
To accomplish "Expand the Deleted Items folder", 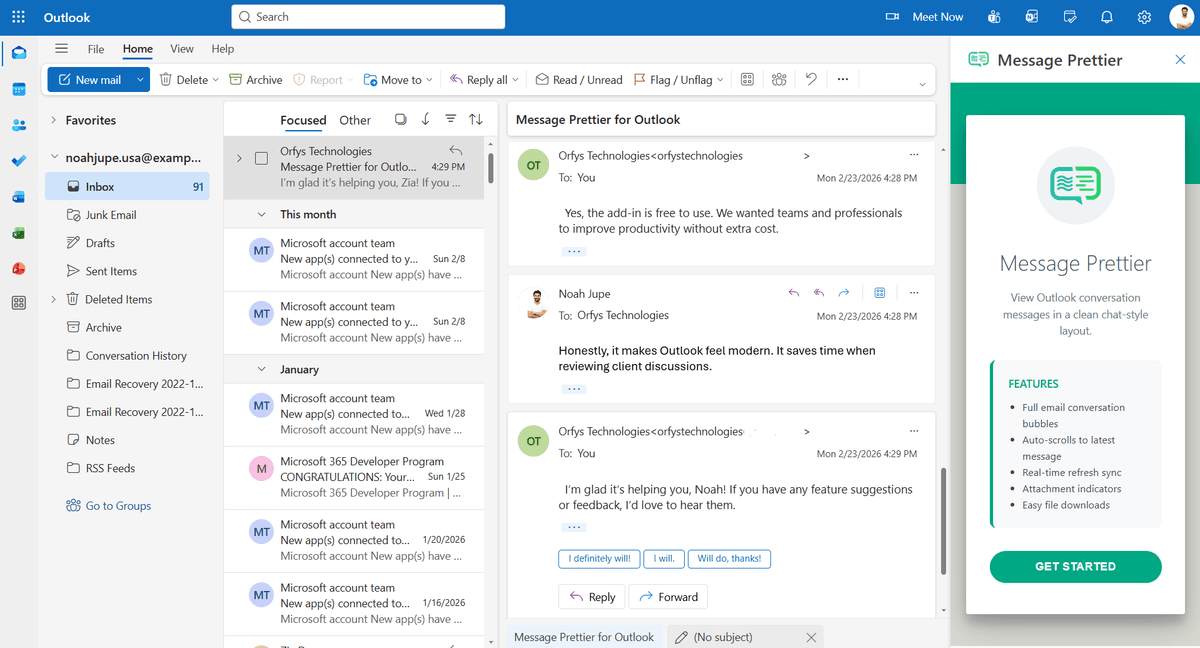I will pos(53,299).
